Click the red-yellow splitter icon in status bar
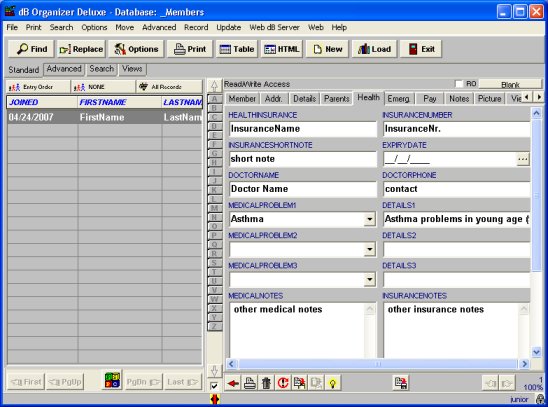 coord(215,399)
